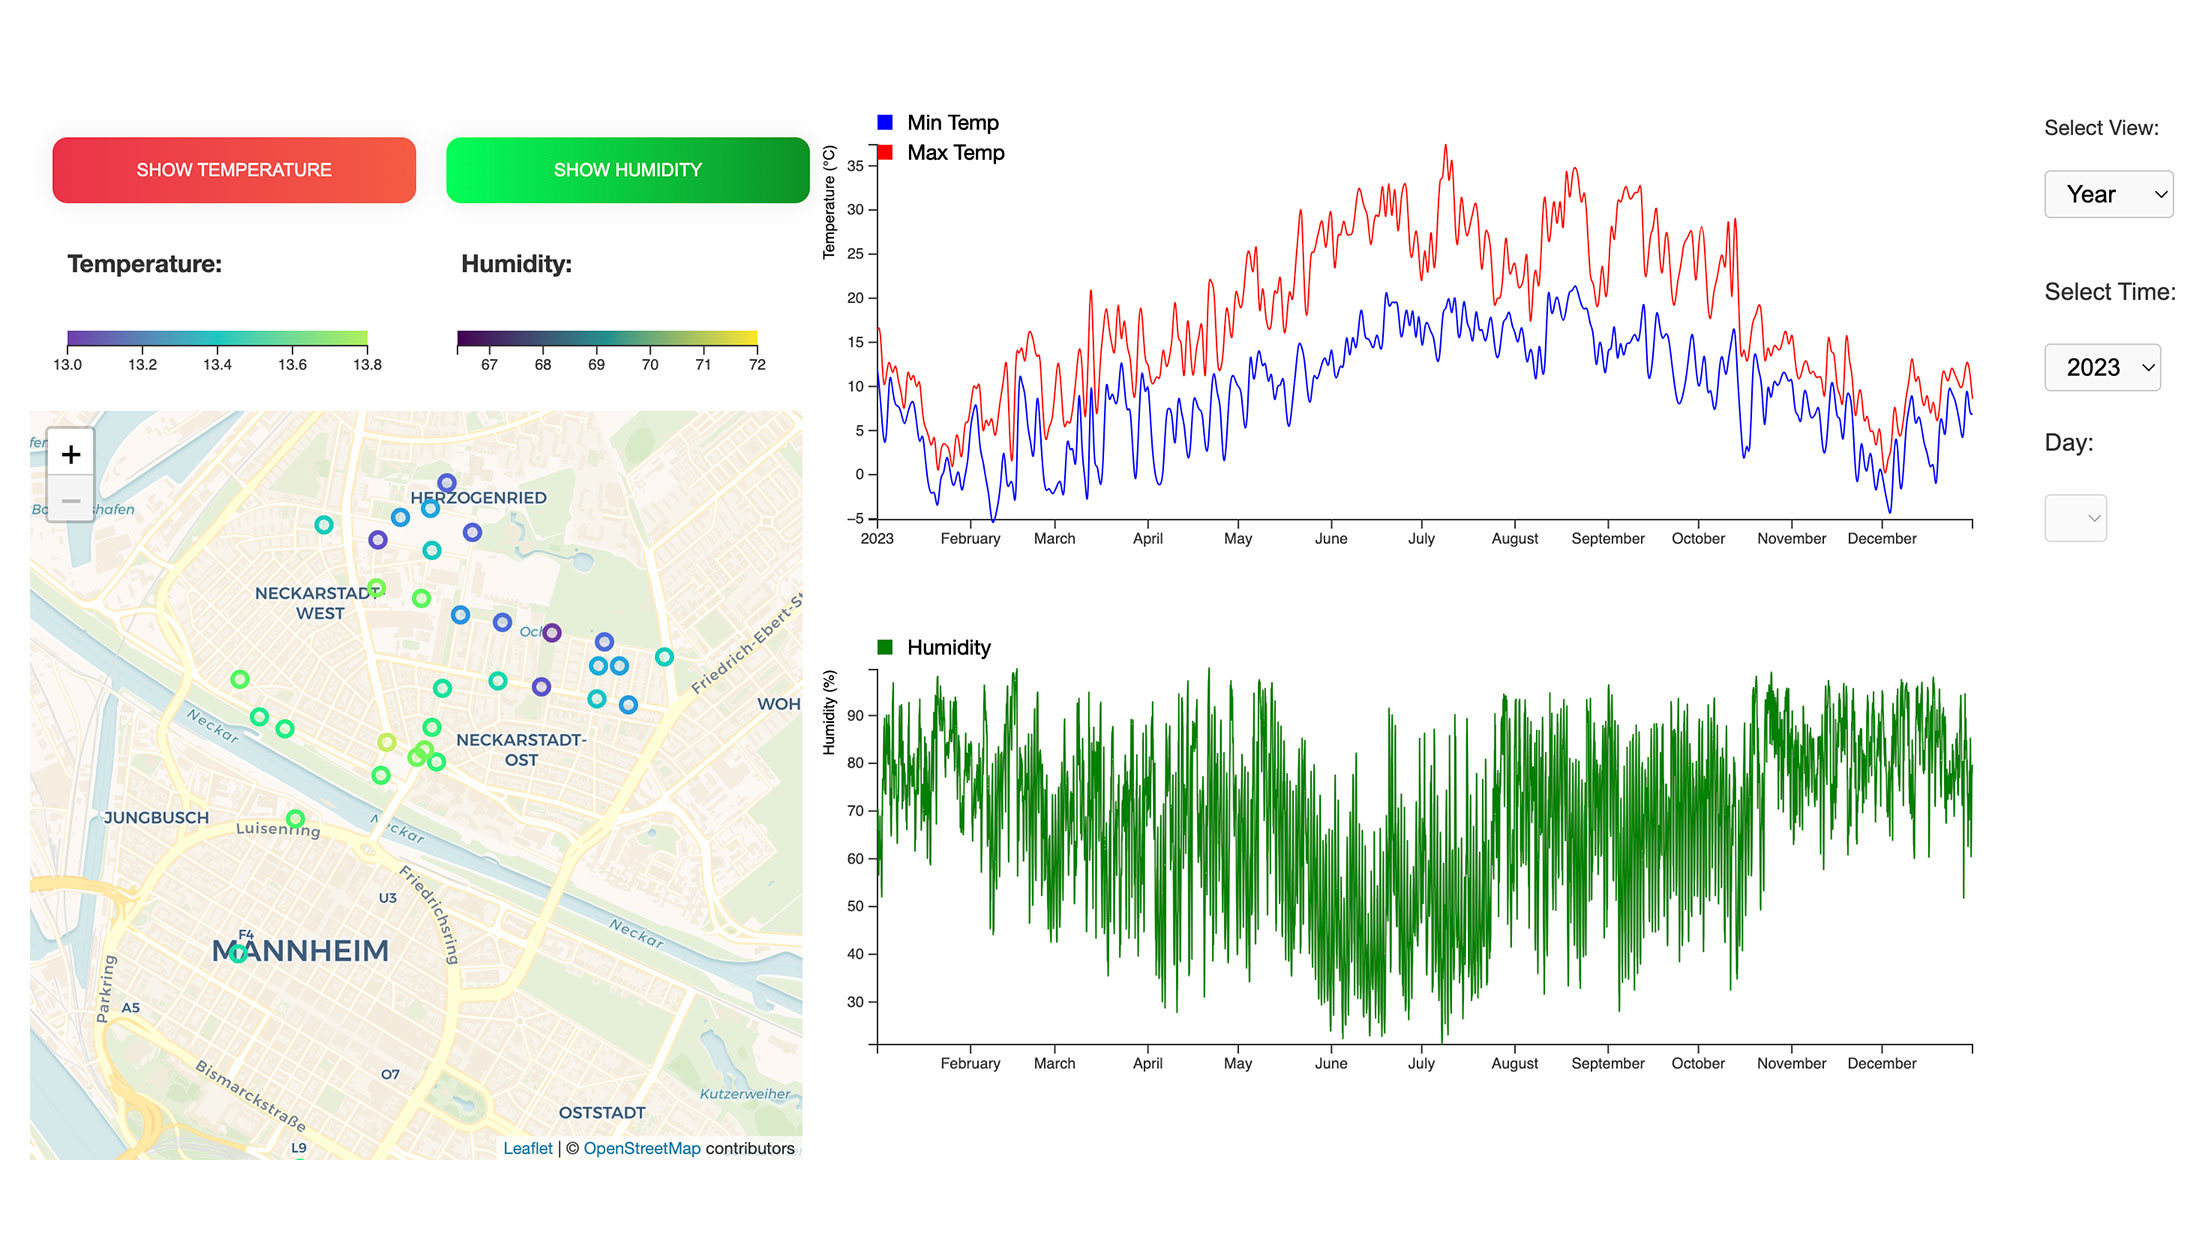Open the Select View Year dropdown
Screen dimensions: 2211x1244
[x=2108, y=193]
